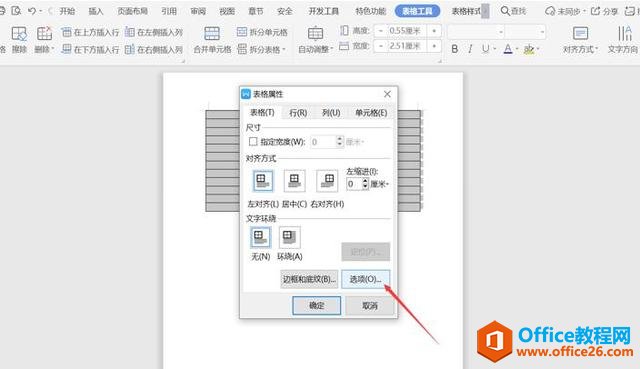Open the font color dropdown arrow
This screenshot has width=640, height=369.
tap(517, 49)
